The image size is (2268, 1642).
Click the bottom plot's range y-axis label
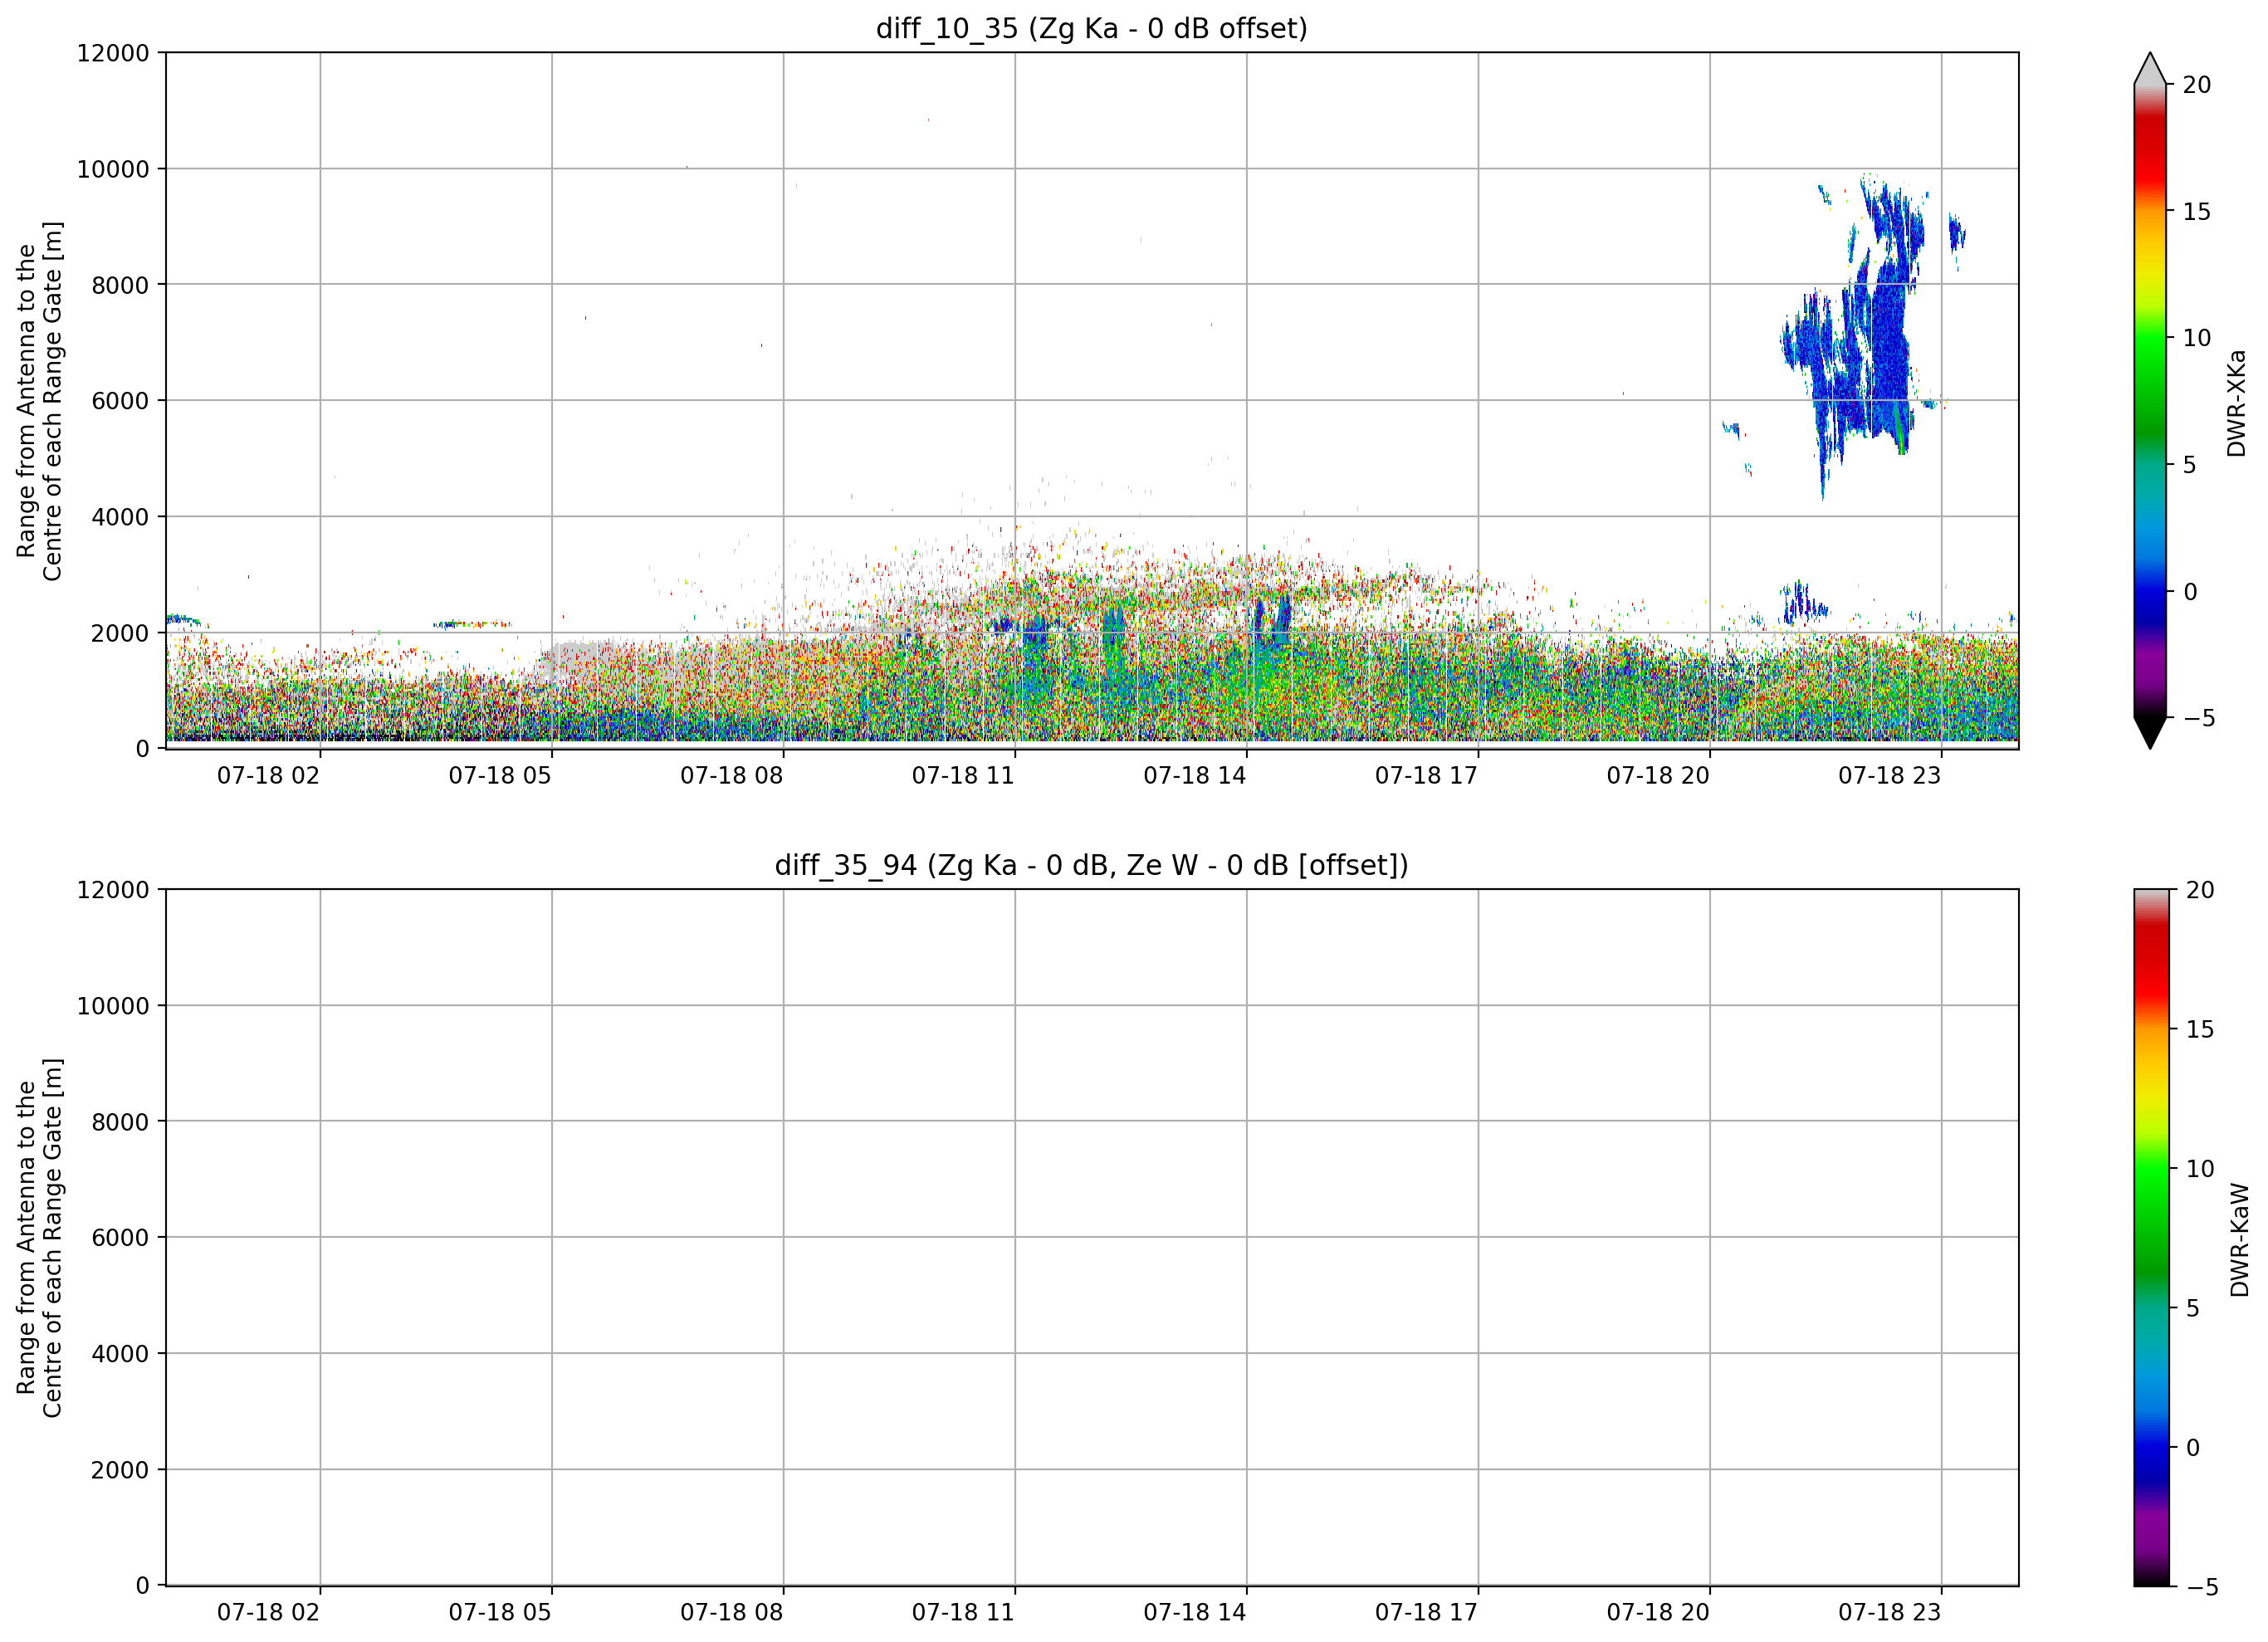coord(40,1238)
